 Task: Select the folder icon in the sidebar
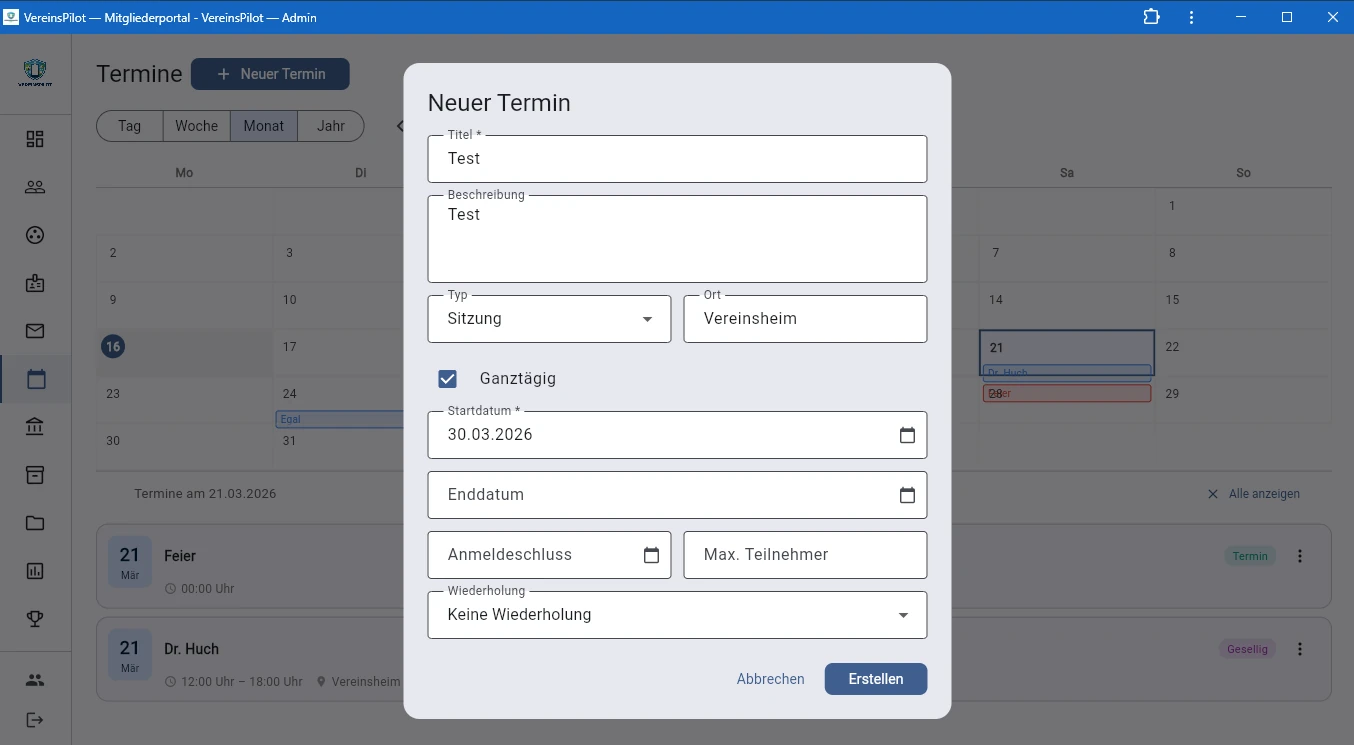[x=35, y=523]
